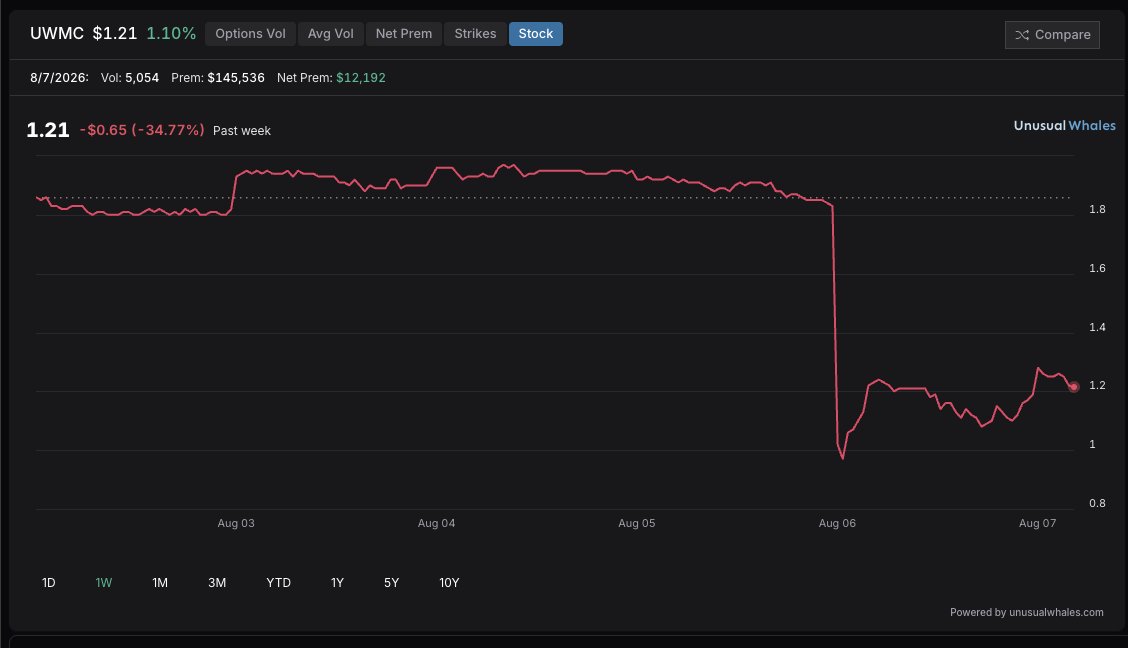Click the red endpoint marker on chart line

tap(1073, 387)
